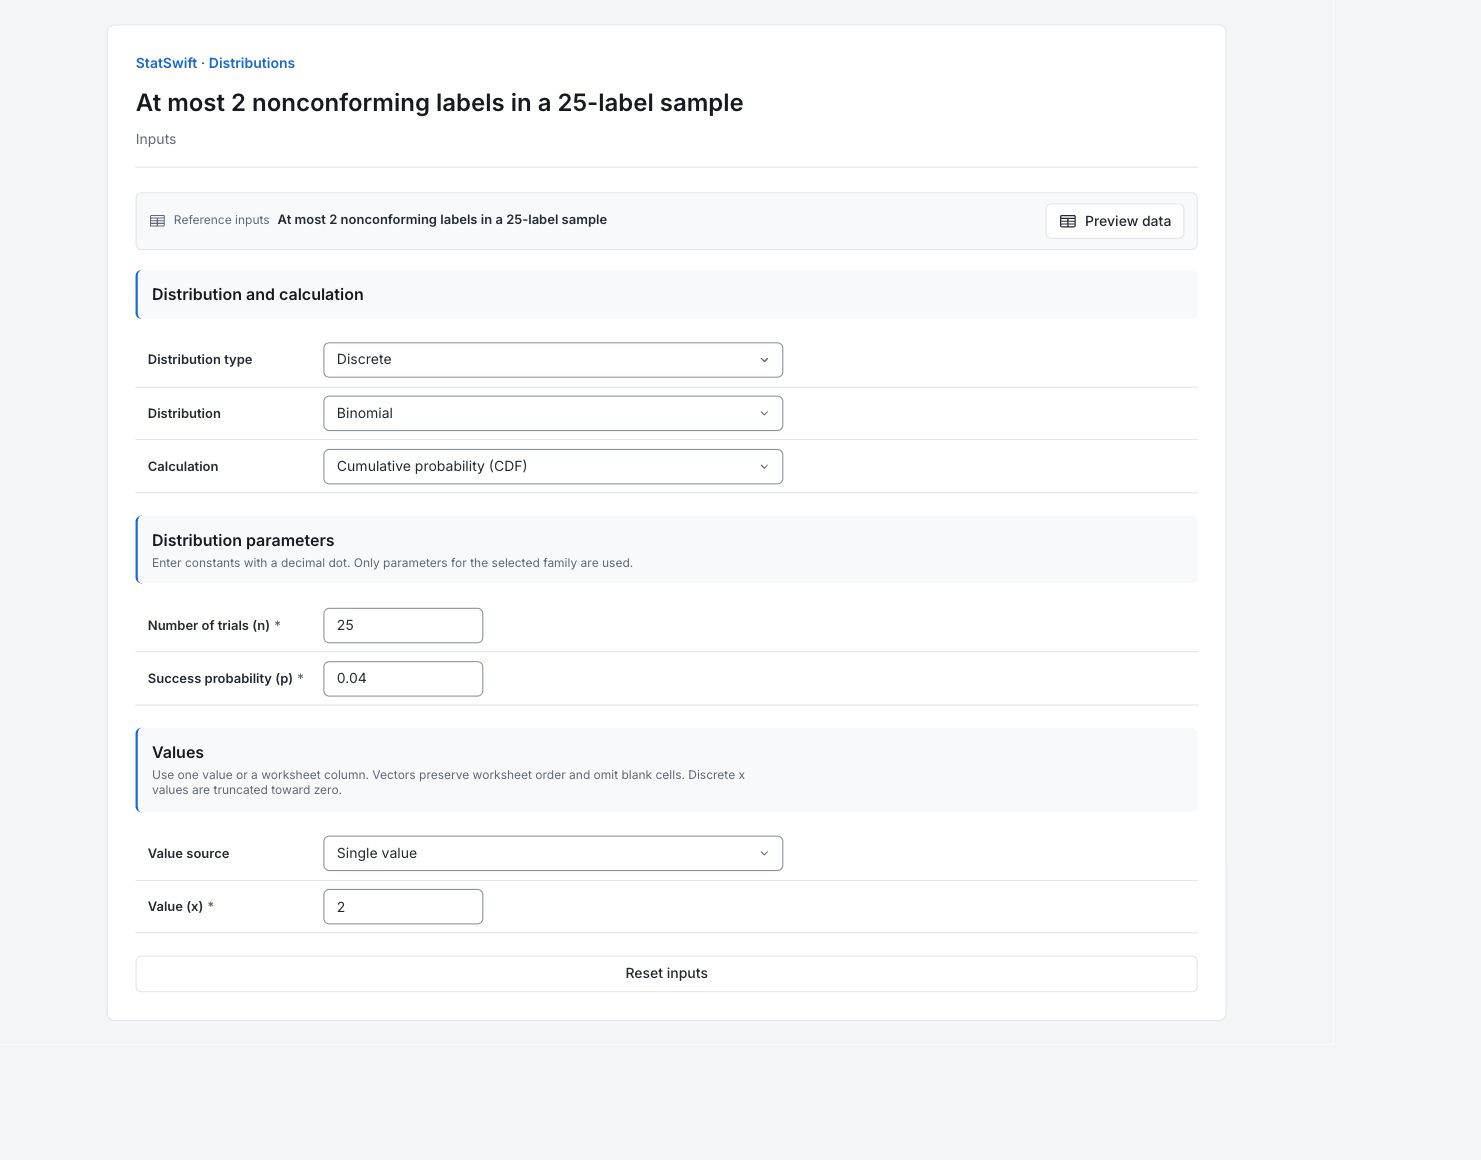Open the Preview data button
The width and height of the screenshot is (1481, 1160).
[x=1115, y=221]
